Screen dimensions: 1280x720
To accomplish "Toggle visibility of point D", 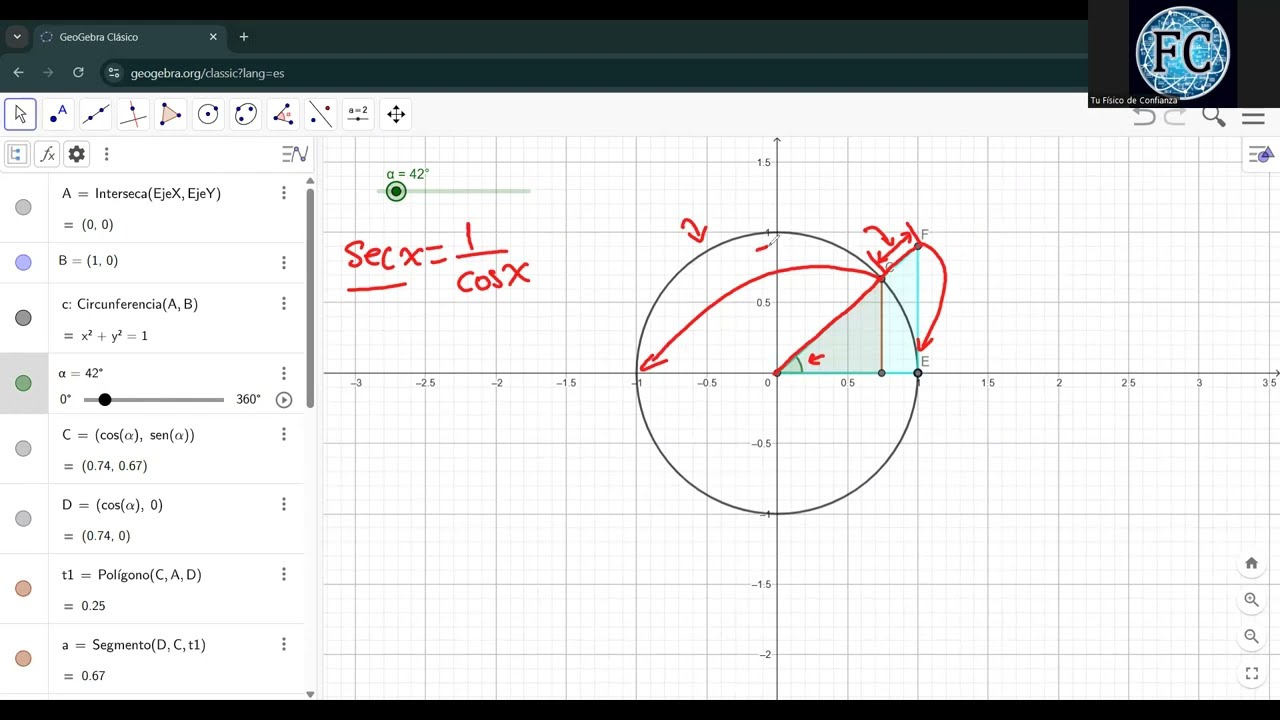I will pyautogui.click(x=23, y=519).
